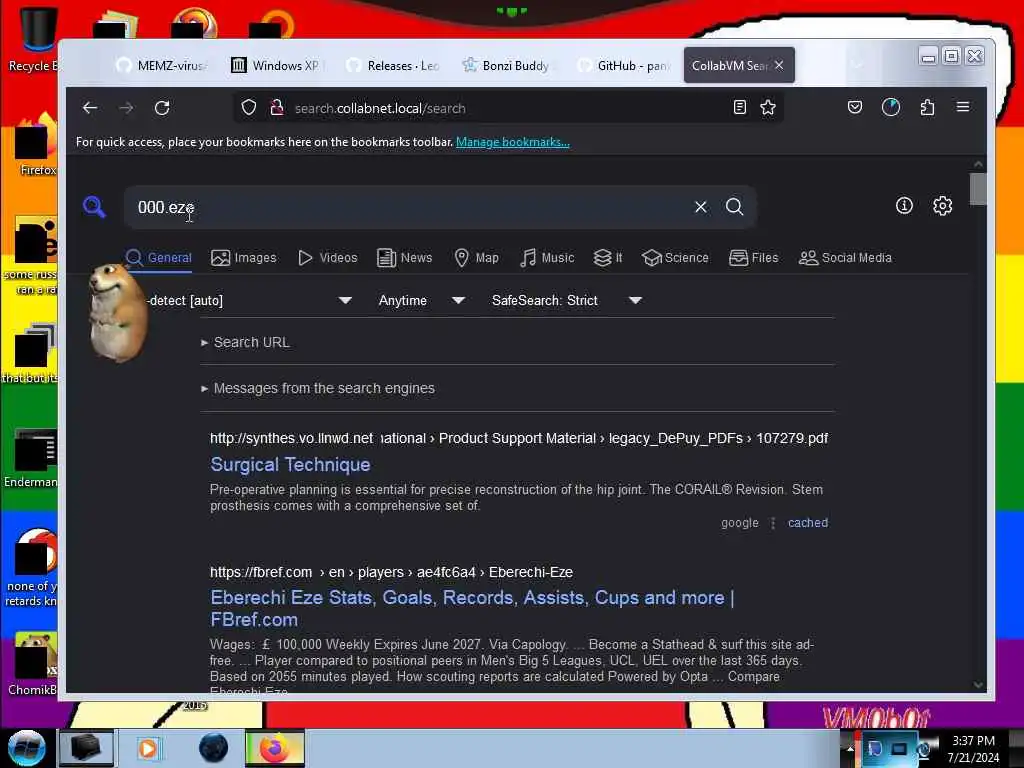This screenshot has height=768, width=1024.
Task: Select the ChomikB desktop icon
Action: [x=33, y=664]
